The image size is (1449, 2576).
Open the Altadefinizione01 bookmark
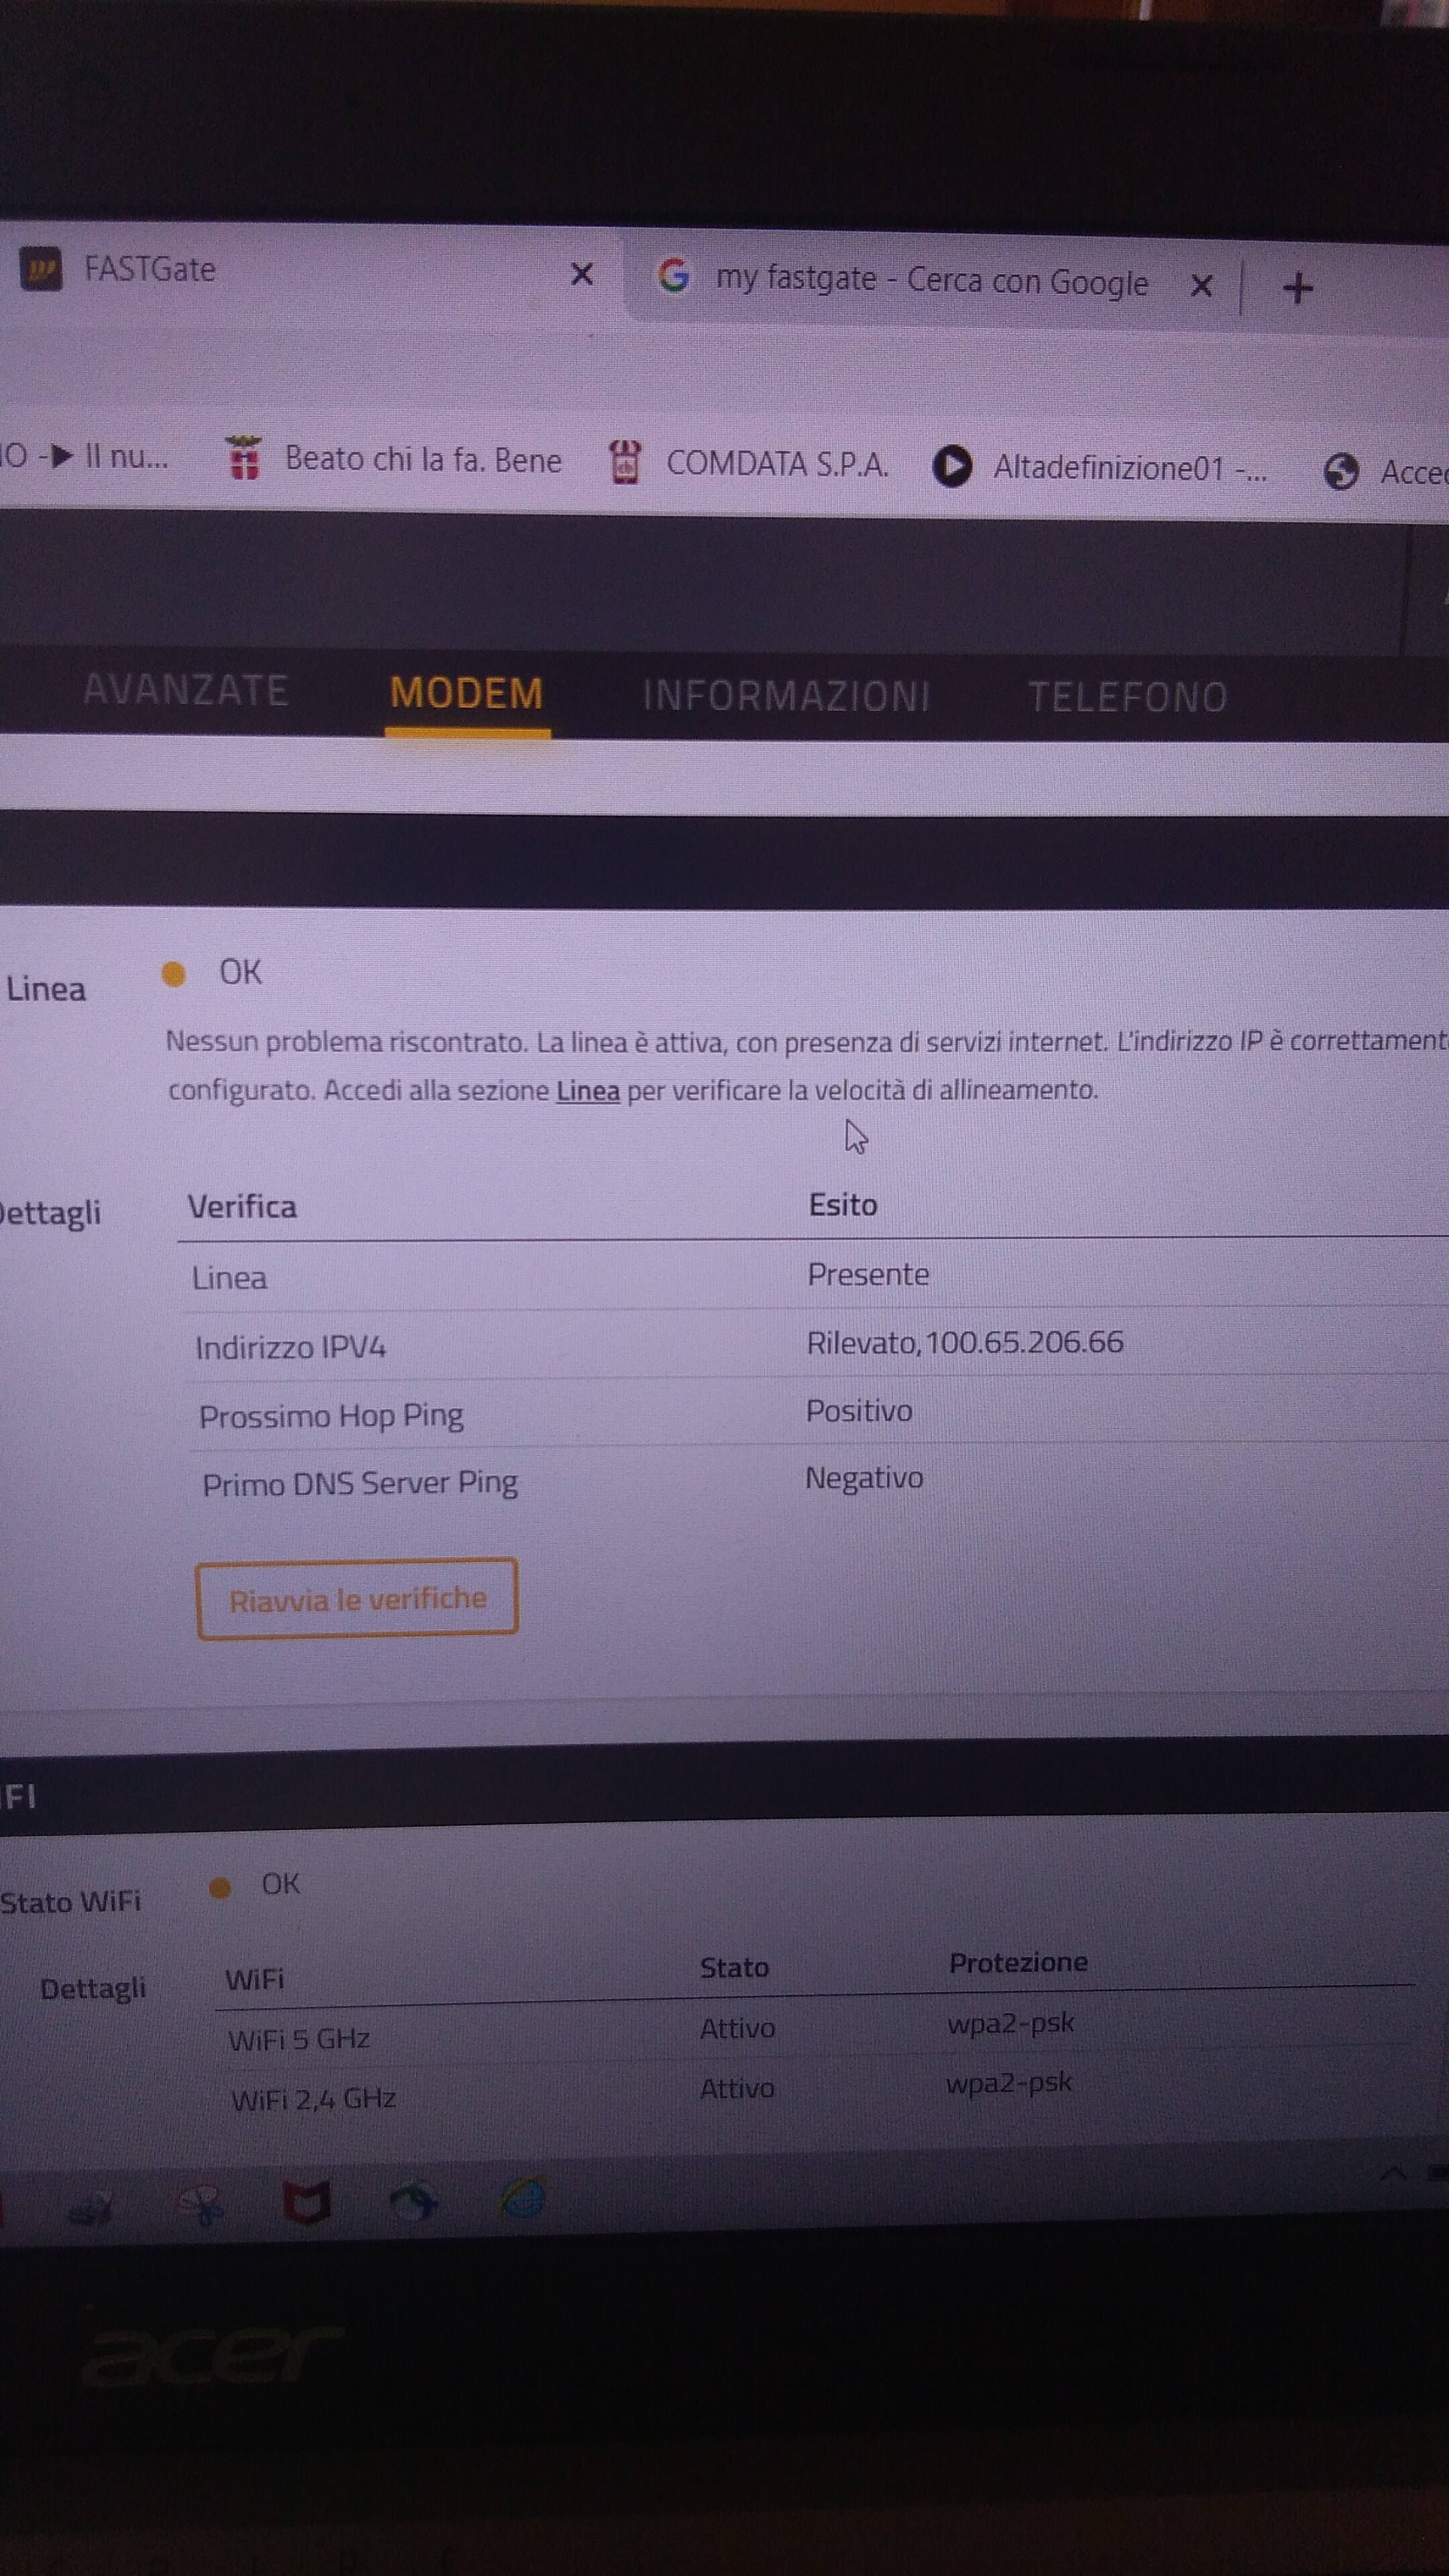1100,468
